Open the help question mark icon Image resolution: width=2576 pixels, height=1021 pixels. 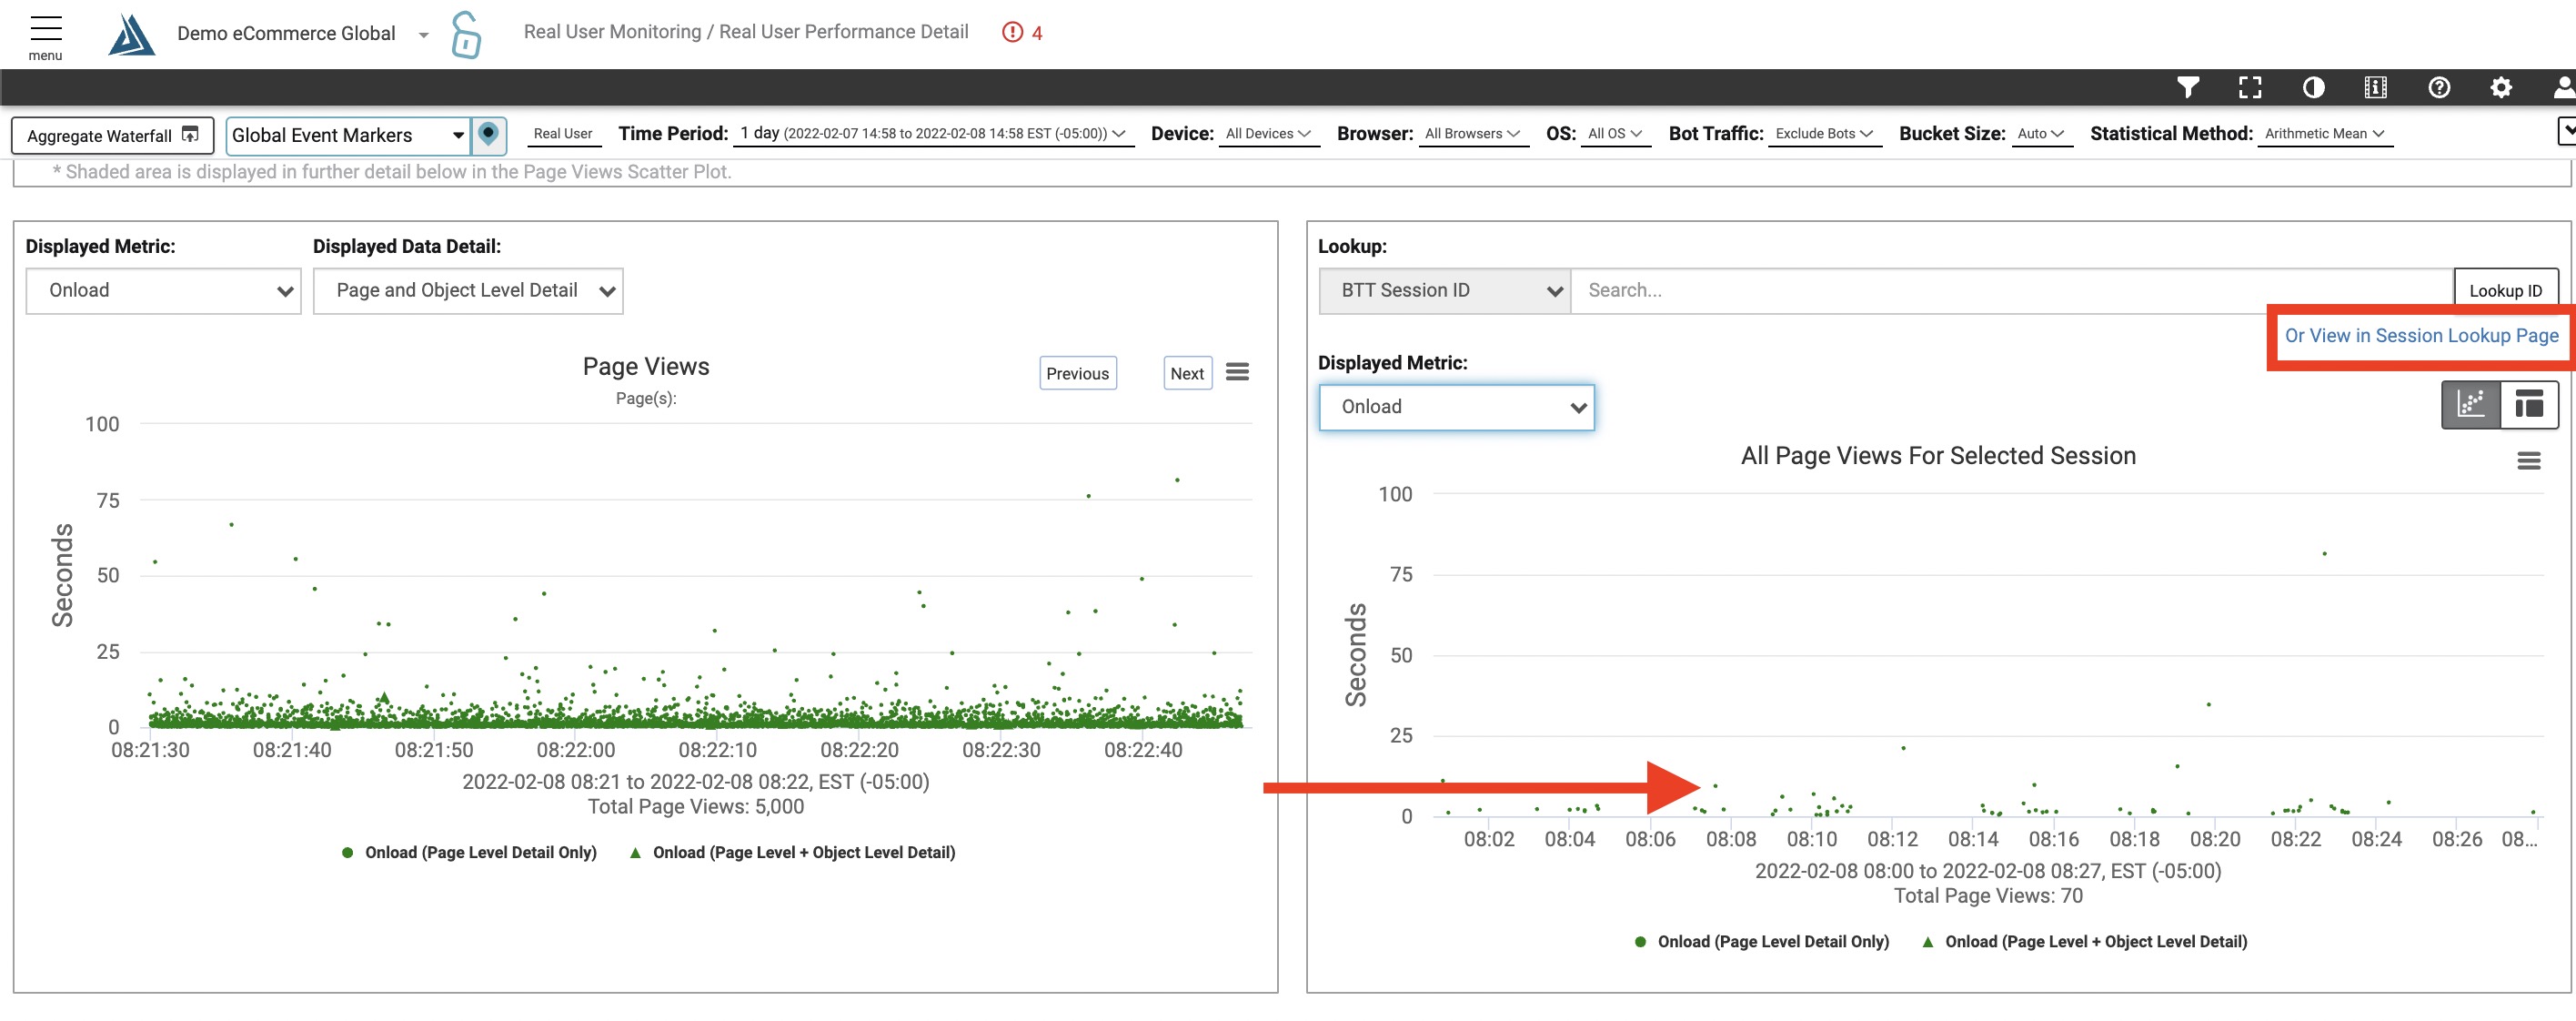(x=2438, y=88)
